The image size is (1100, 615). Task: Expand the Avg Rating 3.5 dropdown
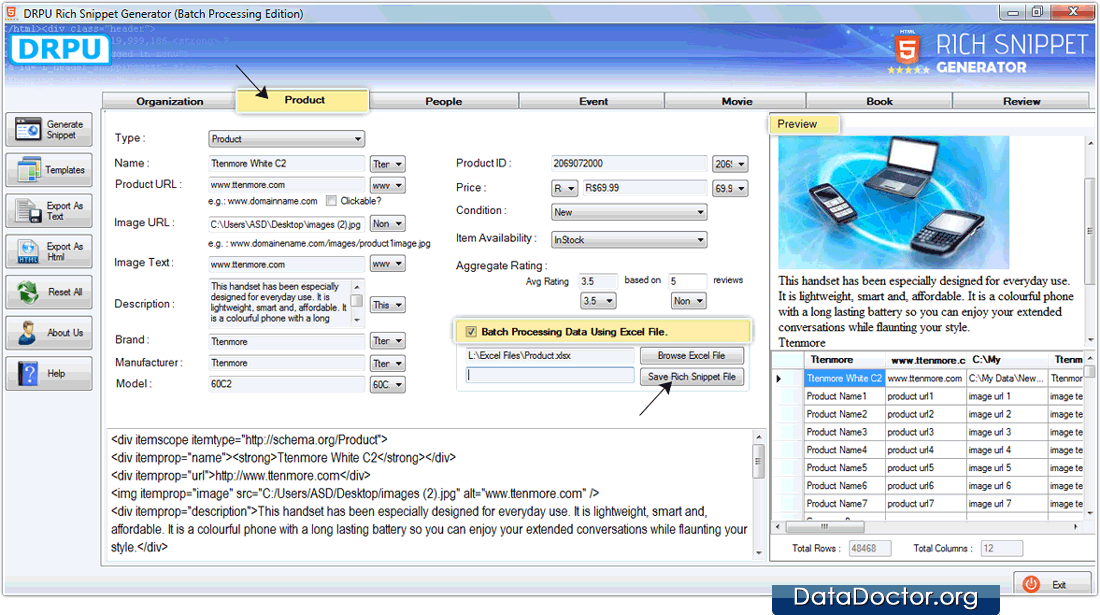tap(598, 301)
